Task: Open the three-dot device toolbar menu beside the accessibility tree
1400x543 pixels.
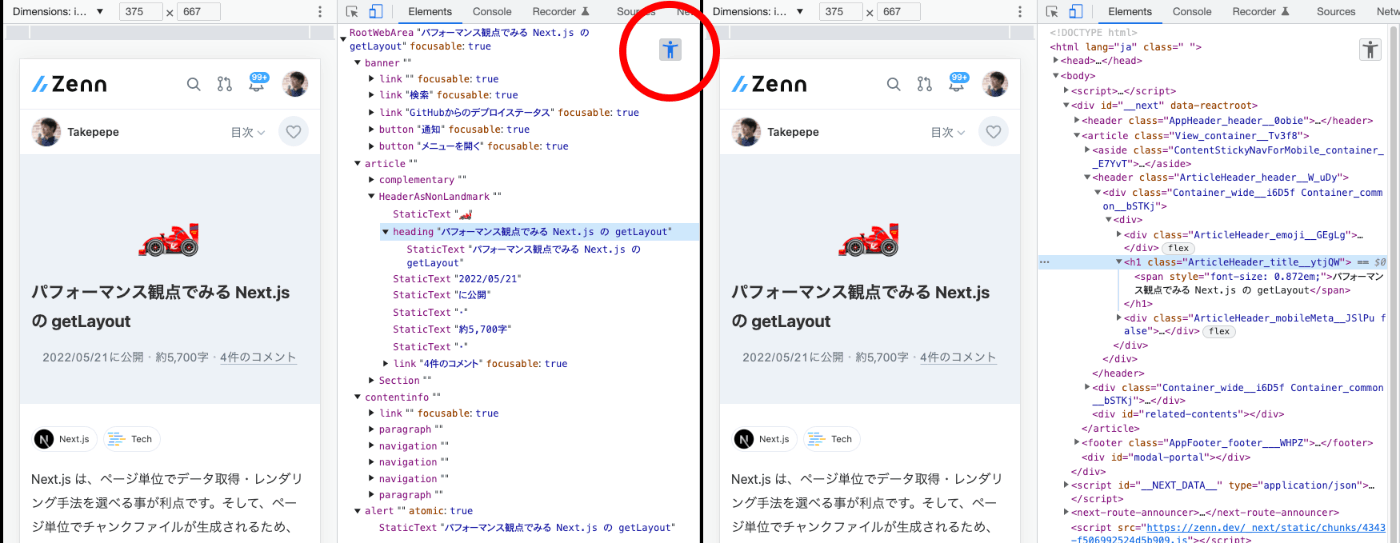Action: [320, 12]
